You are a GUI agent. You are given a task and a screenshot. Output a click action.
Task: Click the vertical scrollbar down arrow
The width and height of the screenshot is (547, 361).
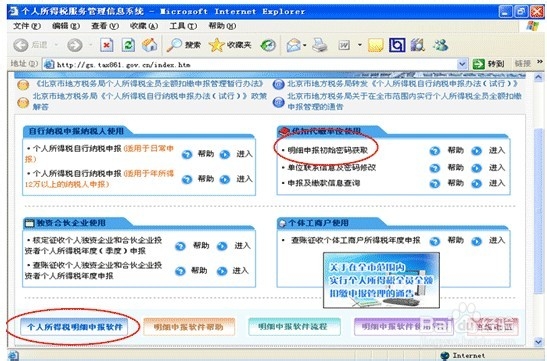[539, 342]
